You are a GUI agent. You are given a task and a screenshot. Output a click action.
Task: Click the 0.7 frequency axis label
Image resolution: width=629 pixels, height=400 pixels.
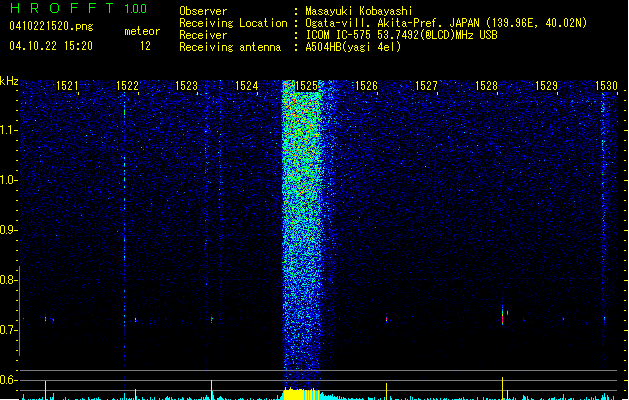(8, 330)
